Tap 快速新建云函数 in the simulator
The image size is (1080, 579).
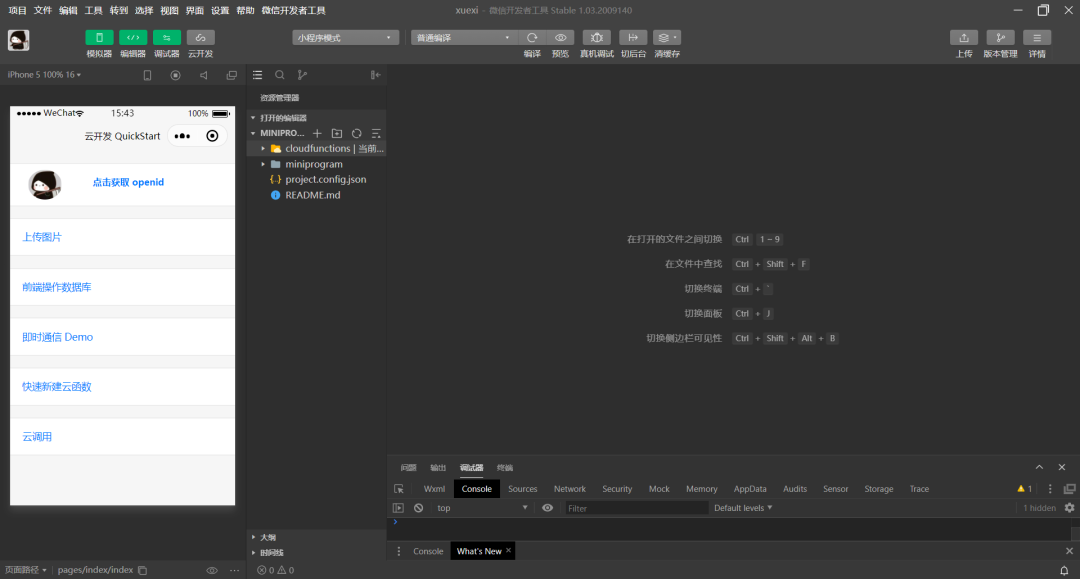click(x=56, y=387)
